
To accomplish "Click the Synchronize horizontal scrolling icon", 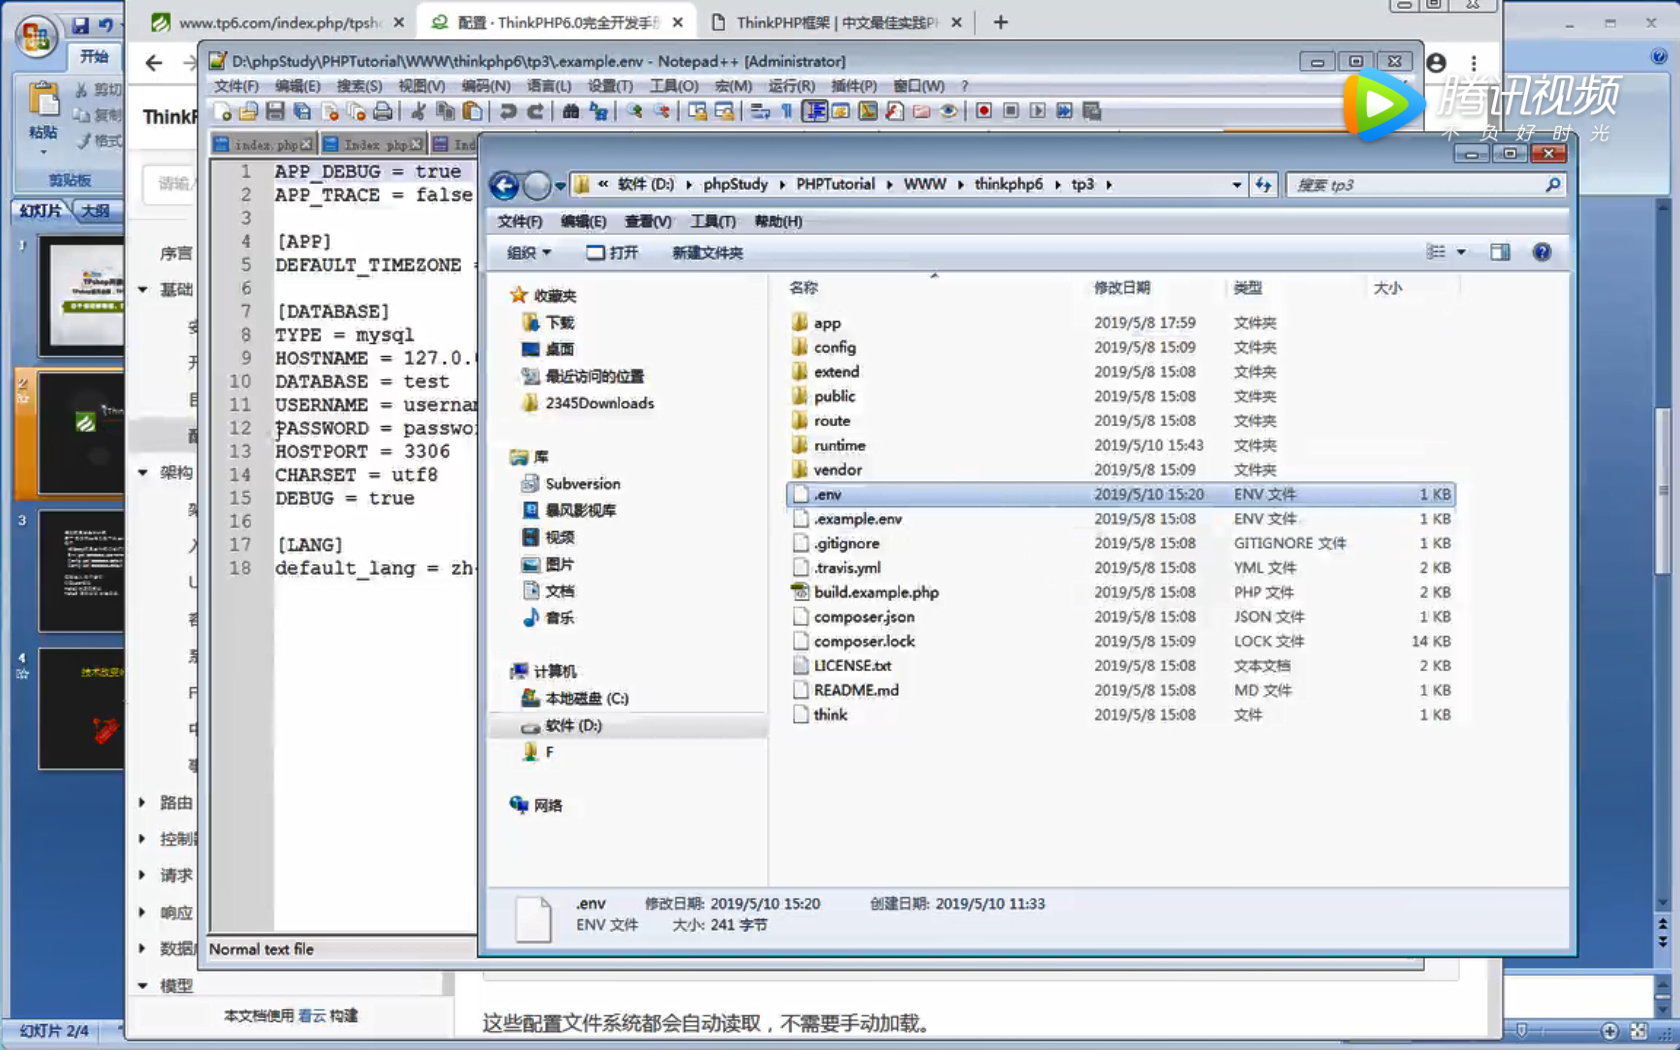I will point(724,111).
